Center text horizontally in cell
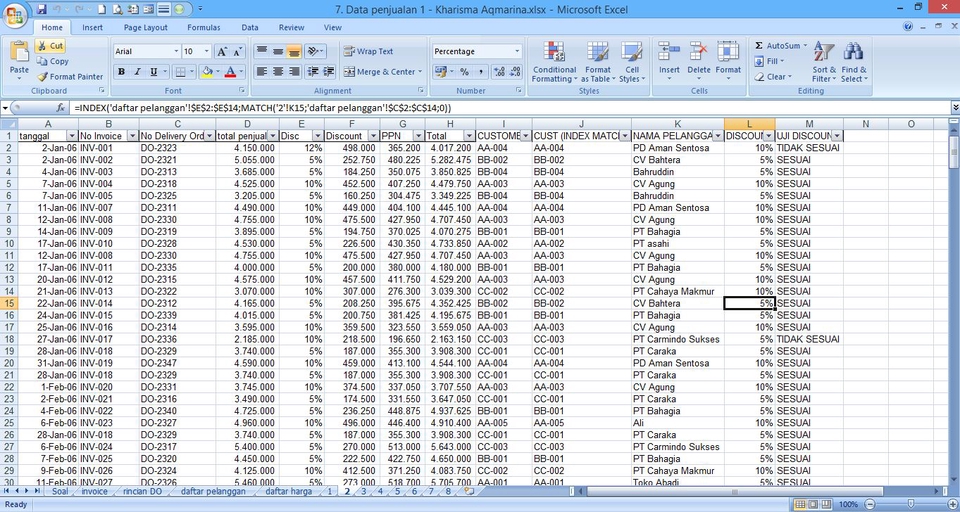960x512 pixels. [x=278, y=72]
